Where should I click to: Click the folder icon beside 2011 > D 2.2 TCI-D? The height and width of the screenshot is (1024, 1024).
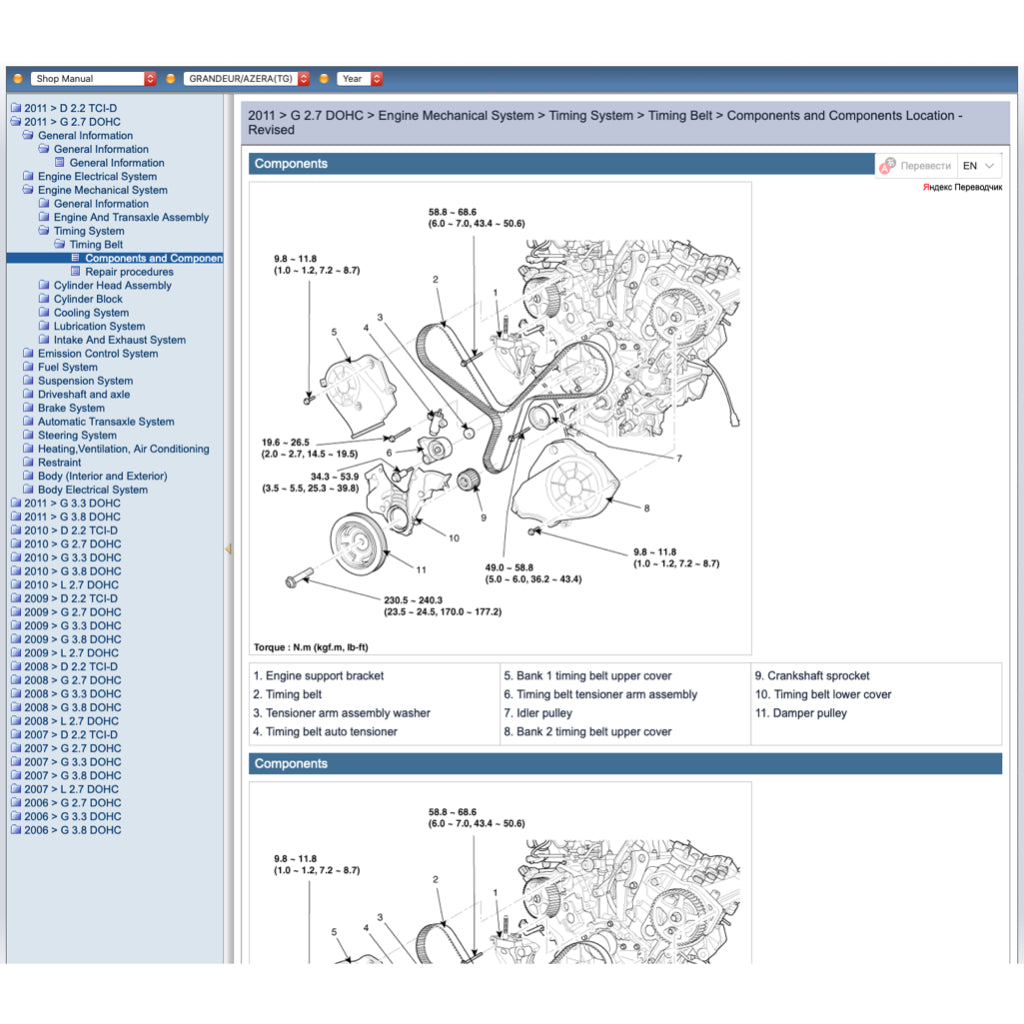click(x=15, y=108)
